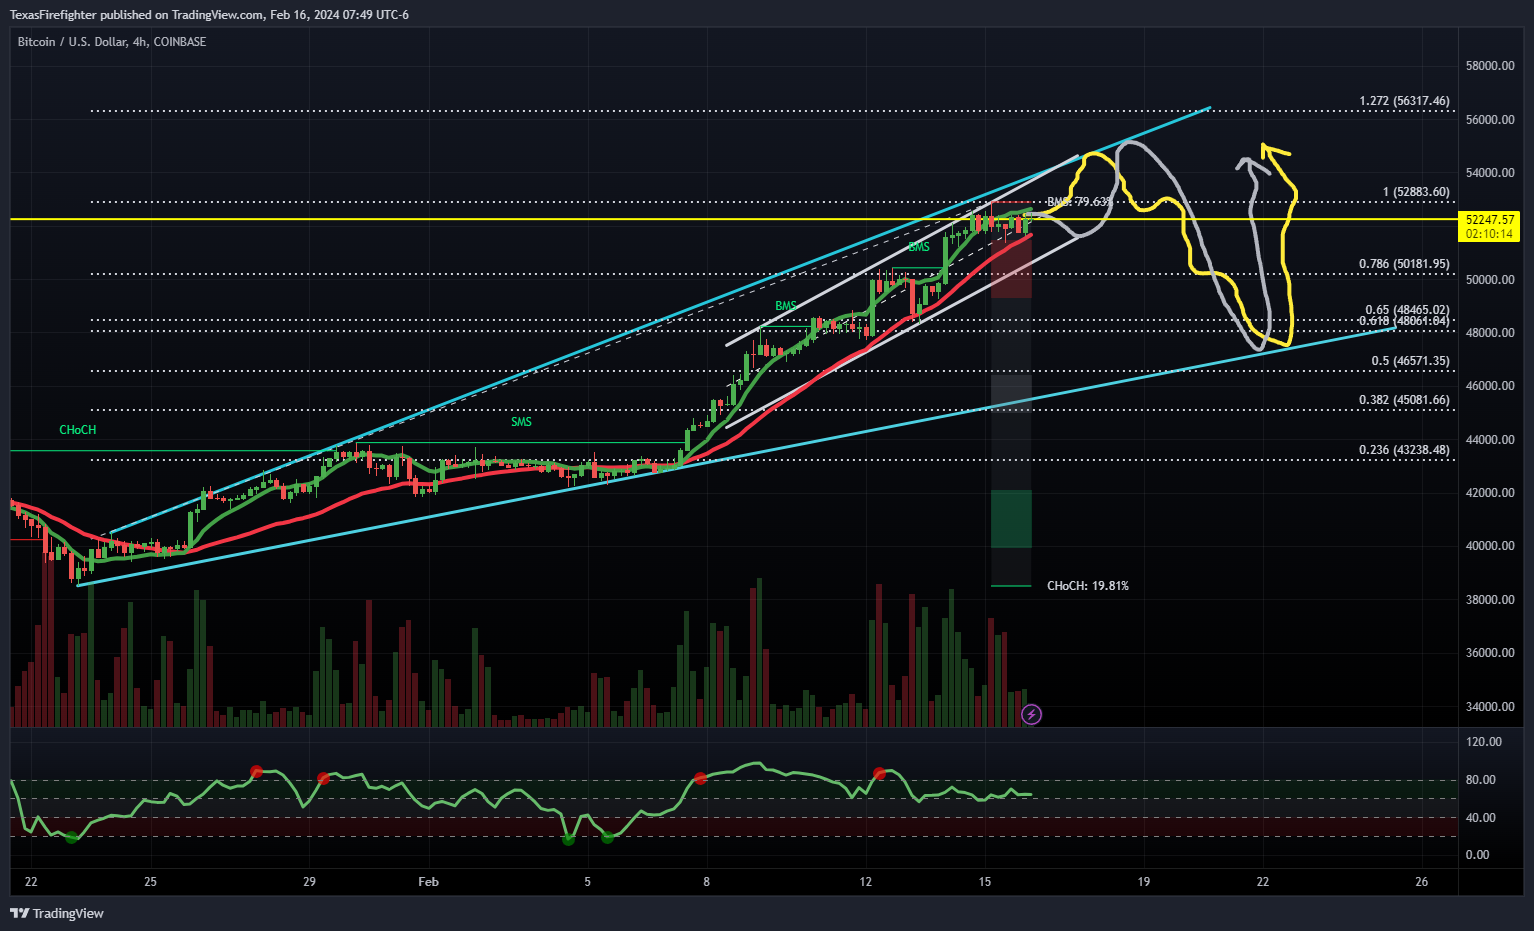This screenshot has height=931, width=1534.
Task: Click the 0.236 (43238.48) Fibonacci label
Action: [1404, 450]
